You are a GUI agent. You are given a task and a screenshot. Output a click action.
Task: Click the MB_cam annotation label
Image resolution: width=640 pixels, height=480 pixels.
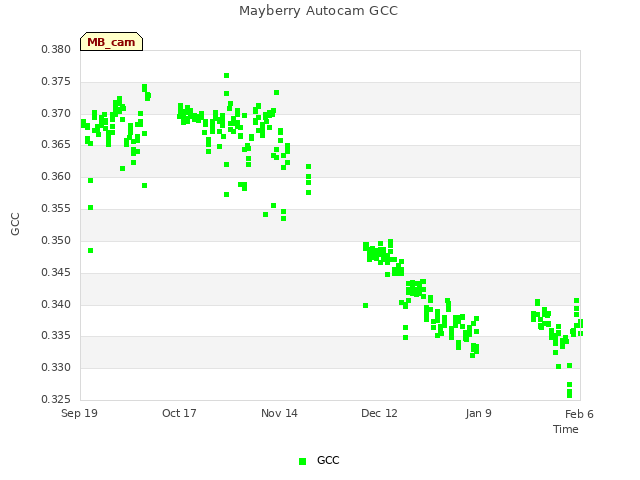click(111, 42)
